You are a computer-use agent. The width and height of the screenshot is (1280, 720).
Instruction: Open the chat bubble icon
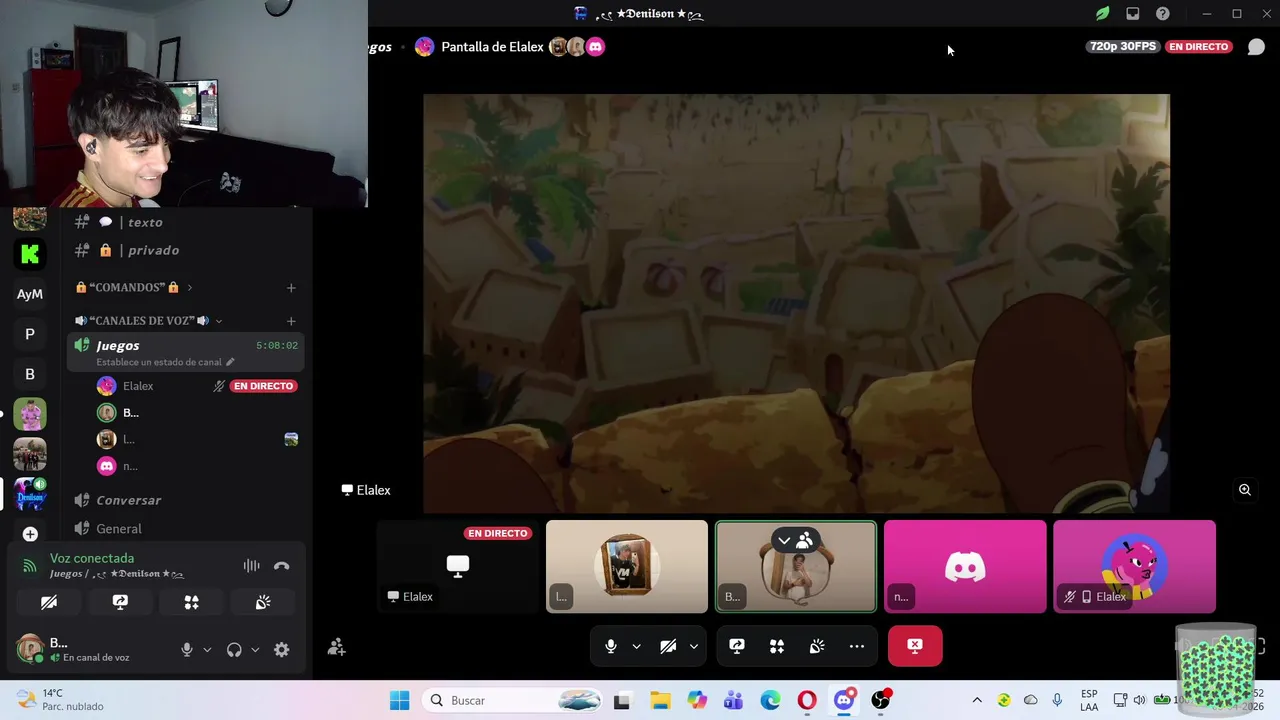point(1256,47)
